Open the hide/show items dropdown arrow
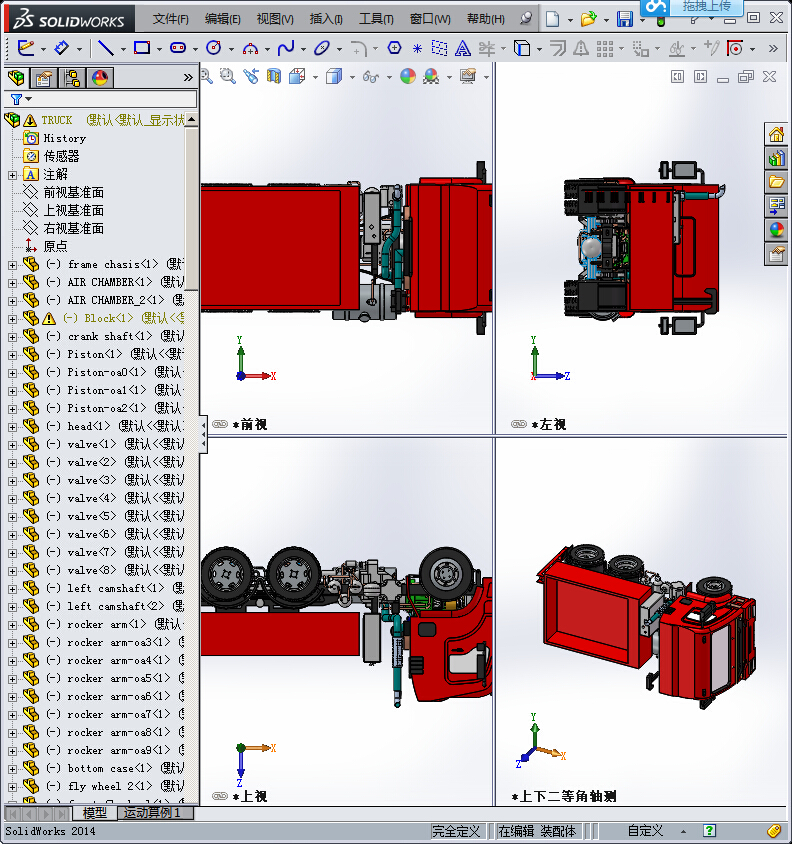The height and width of the screenshot is (844, 792). (x=389, y=78)
